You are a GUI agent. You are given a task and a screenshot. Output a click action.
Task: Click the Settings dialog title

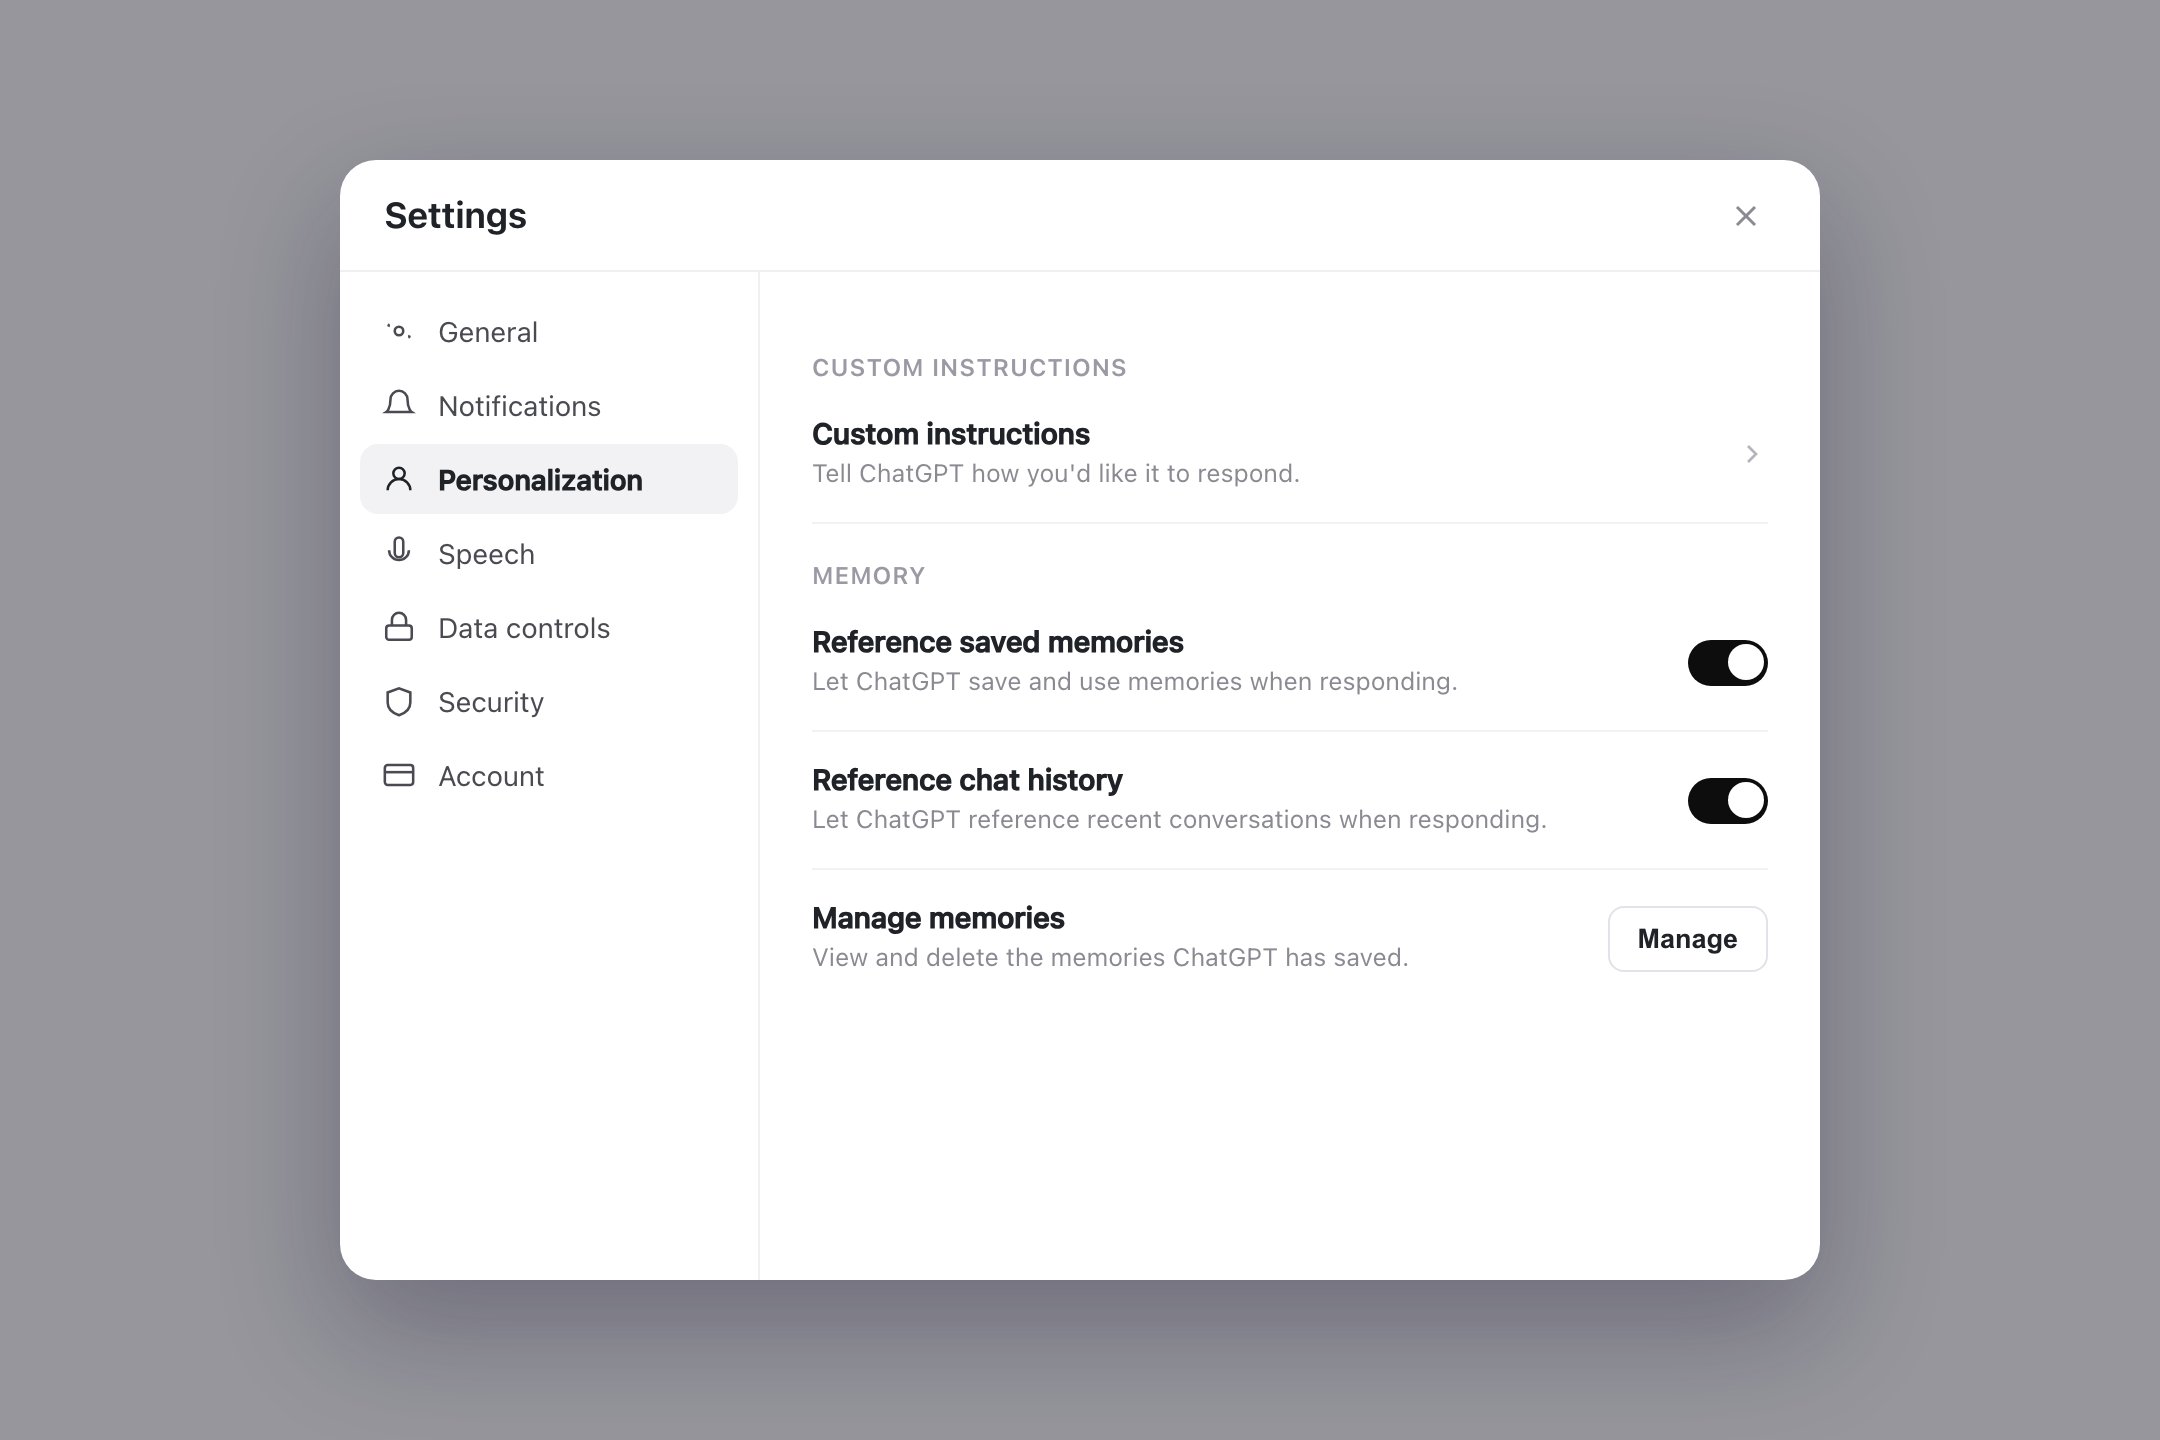click(455, 216)
